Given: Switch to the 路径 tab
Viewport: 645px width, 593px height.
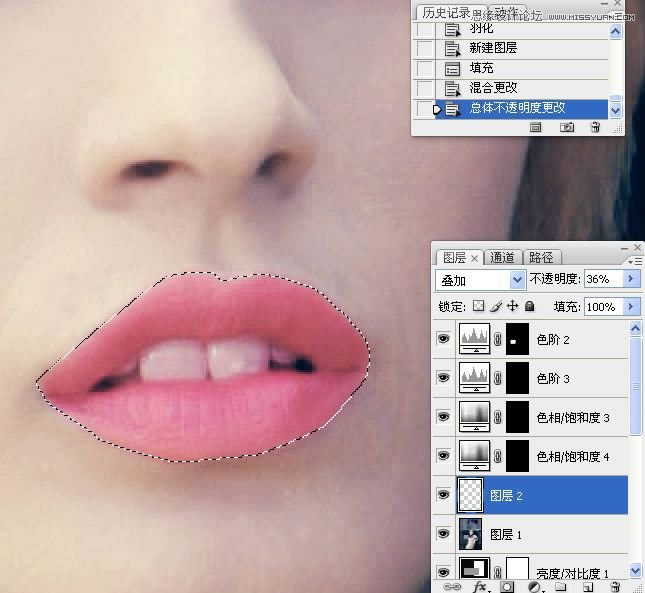Looking at the screenshot, I should 541,257.
